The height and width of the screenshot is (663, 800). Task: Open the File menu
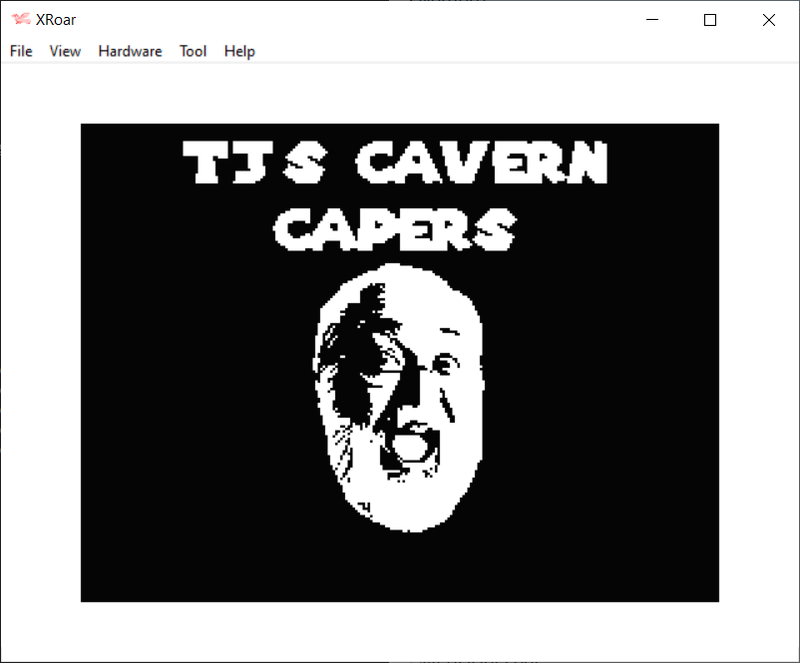coord(21,51)
